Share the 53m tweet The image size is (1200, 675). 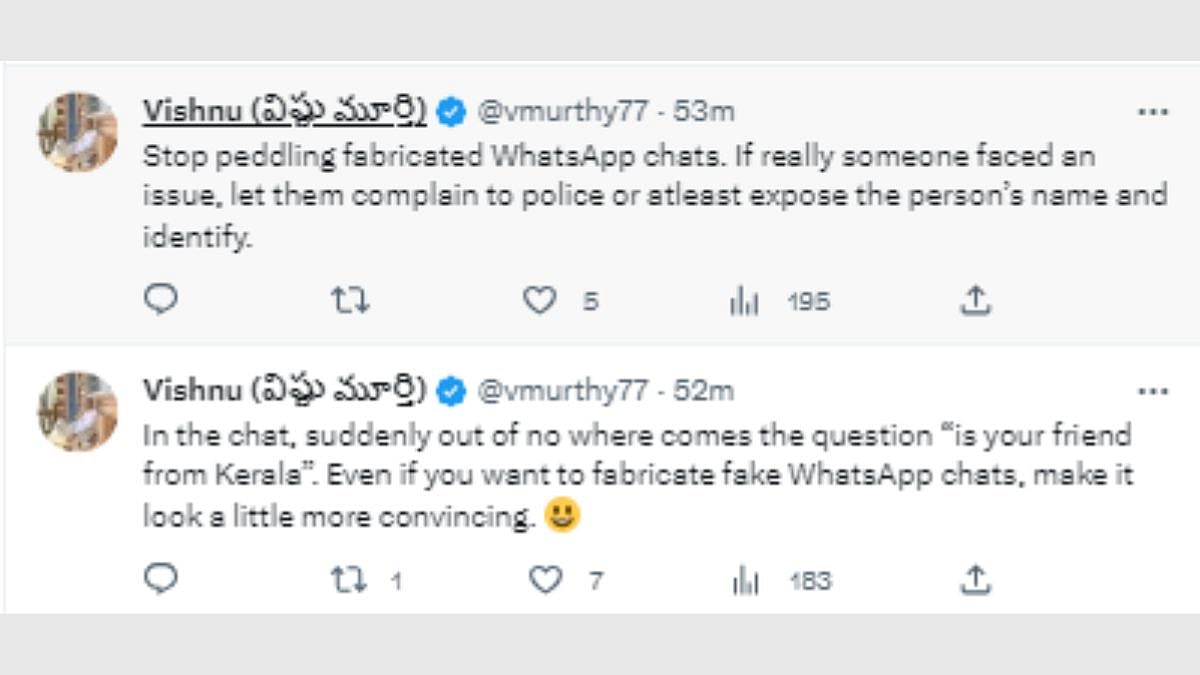tap(975, 299)
